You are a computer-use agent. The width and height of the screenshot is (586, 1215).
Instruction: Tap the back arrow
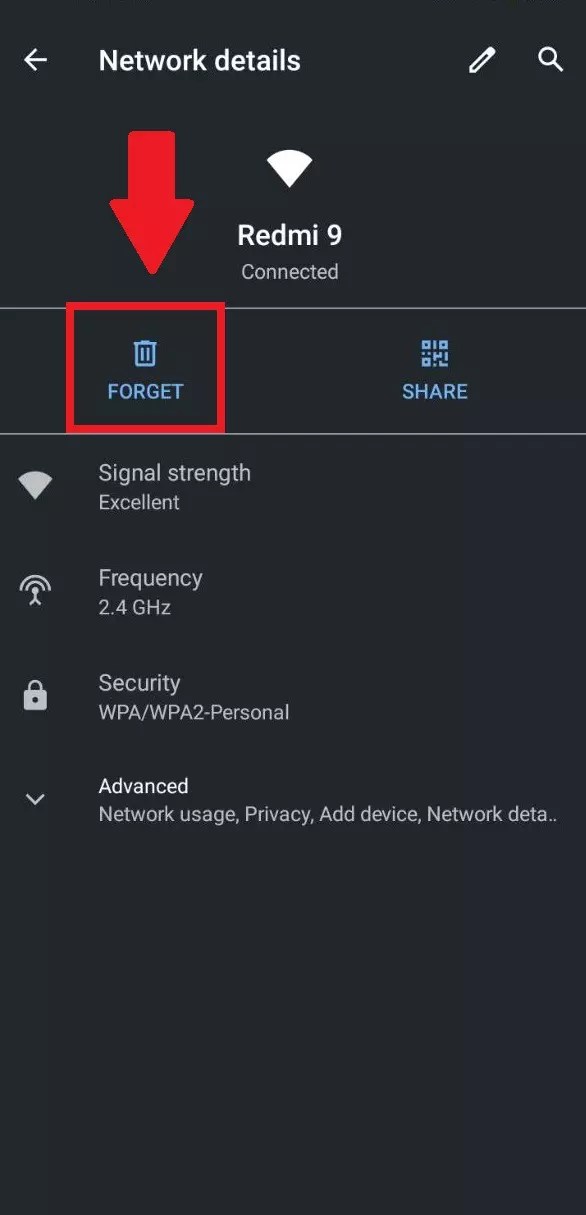[35, 60]
